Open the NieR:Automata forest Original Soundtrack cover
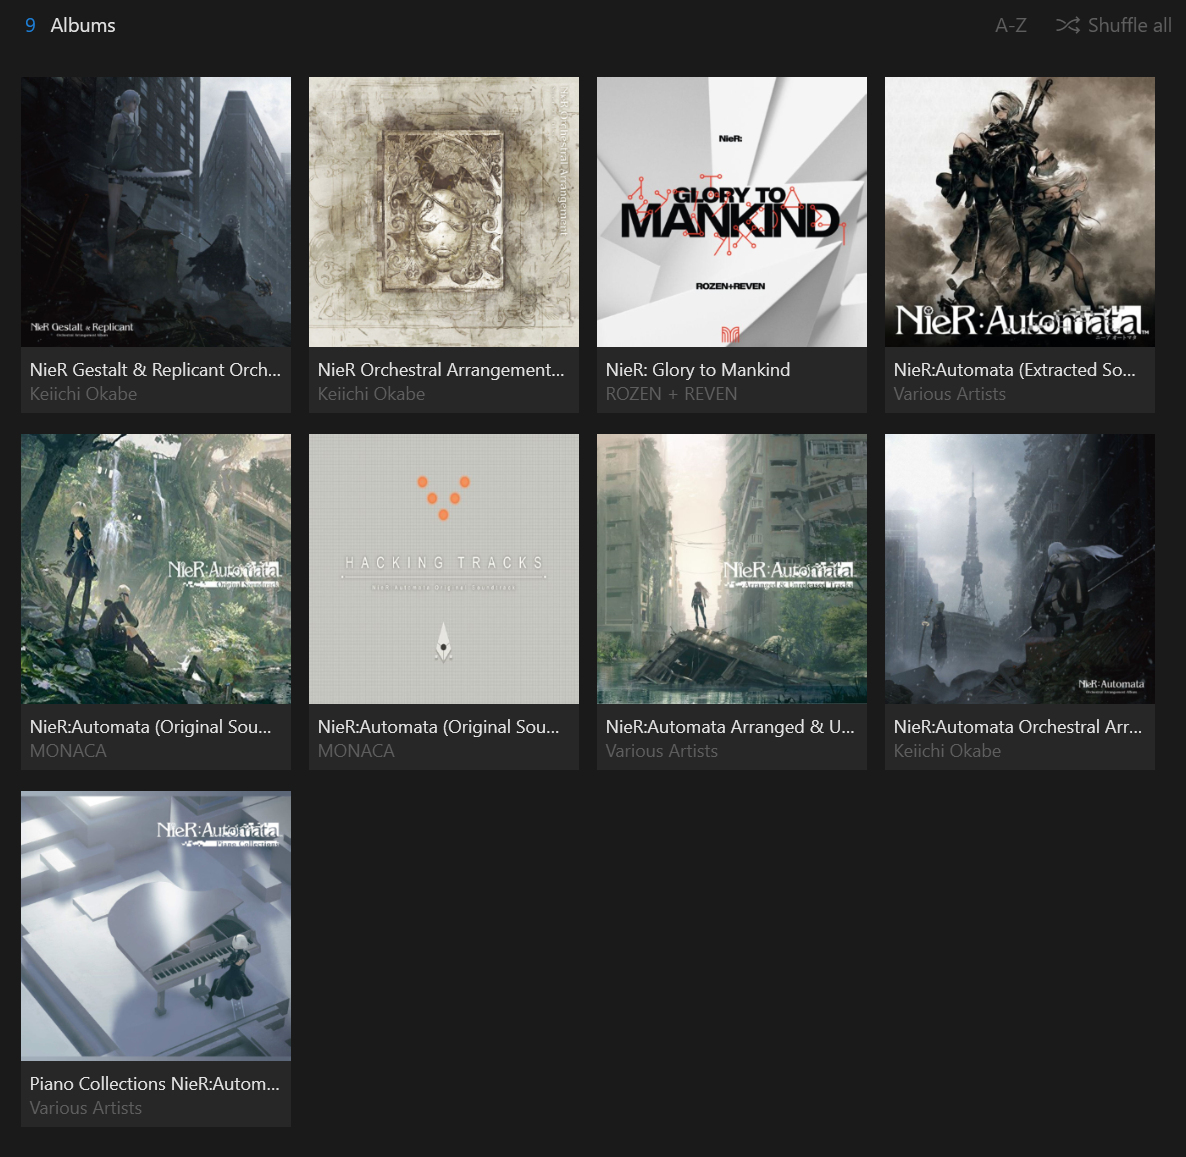 point(156,569)
